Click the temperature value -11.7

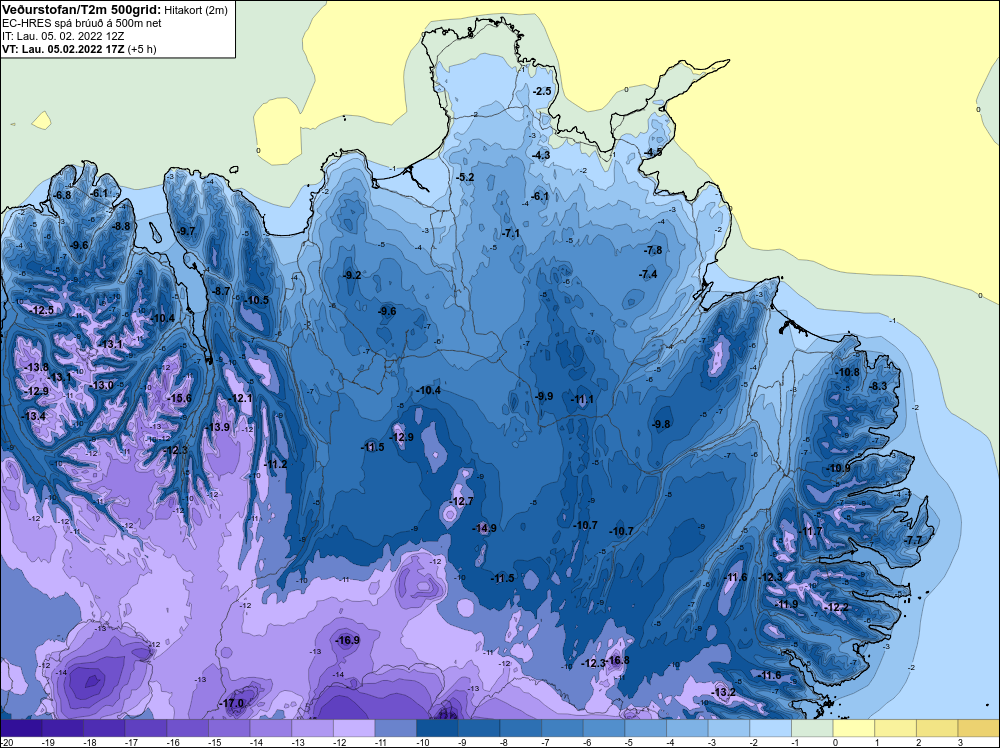[811, 531]
